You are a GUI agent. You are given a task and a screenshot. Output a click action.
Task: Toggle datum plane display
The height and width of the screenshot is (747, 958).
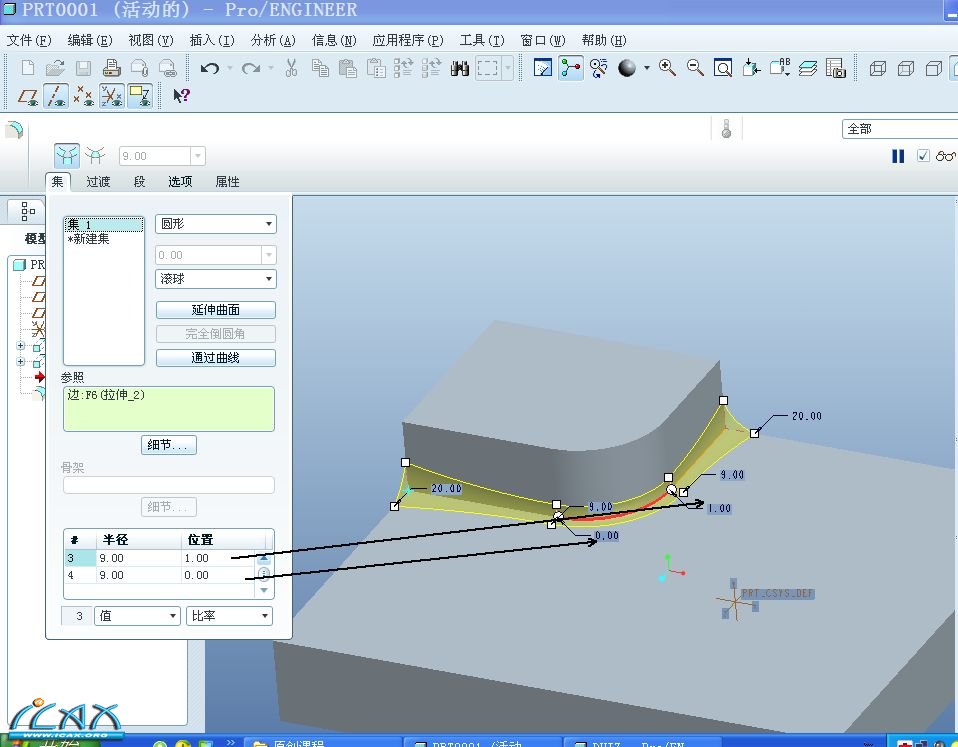(29, 96)
